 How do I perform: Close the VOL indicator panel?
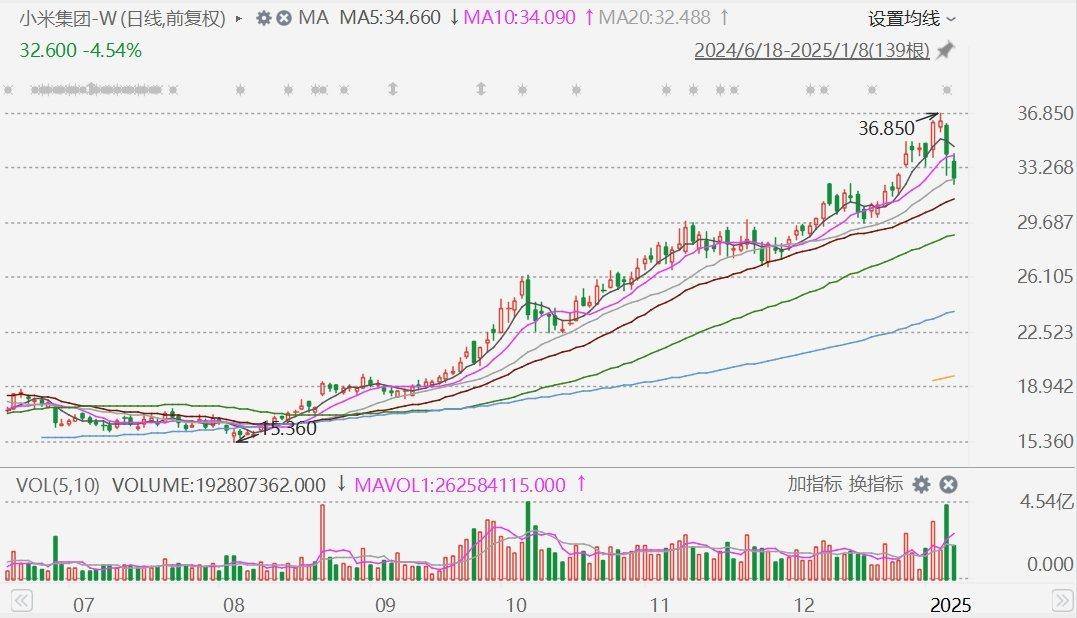[x=948, y=485]
